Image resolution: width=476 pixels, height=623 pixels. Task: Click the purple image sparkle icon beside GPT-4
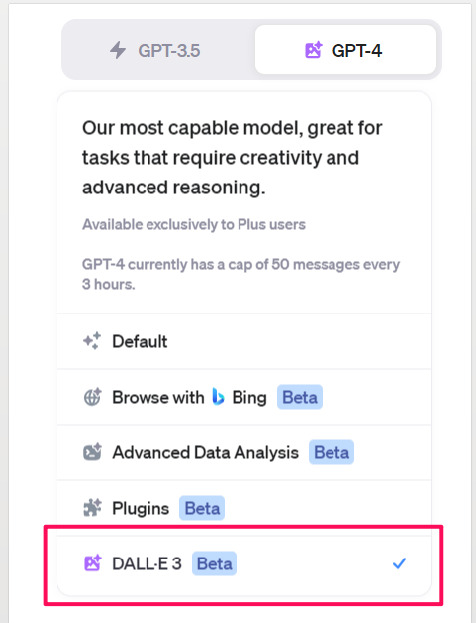[x=313, y=50]
